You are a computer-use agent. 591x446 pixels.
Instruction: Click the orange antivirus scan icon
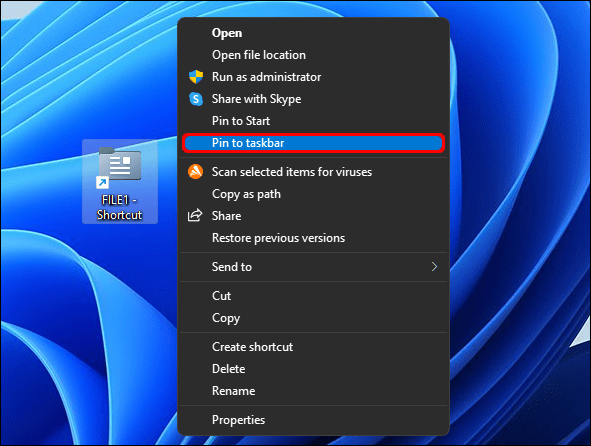(x=196, y=172)
